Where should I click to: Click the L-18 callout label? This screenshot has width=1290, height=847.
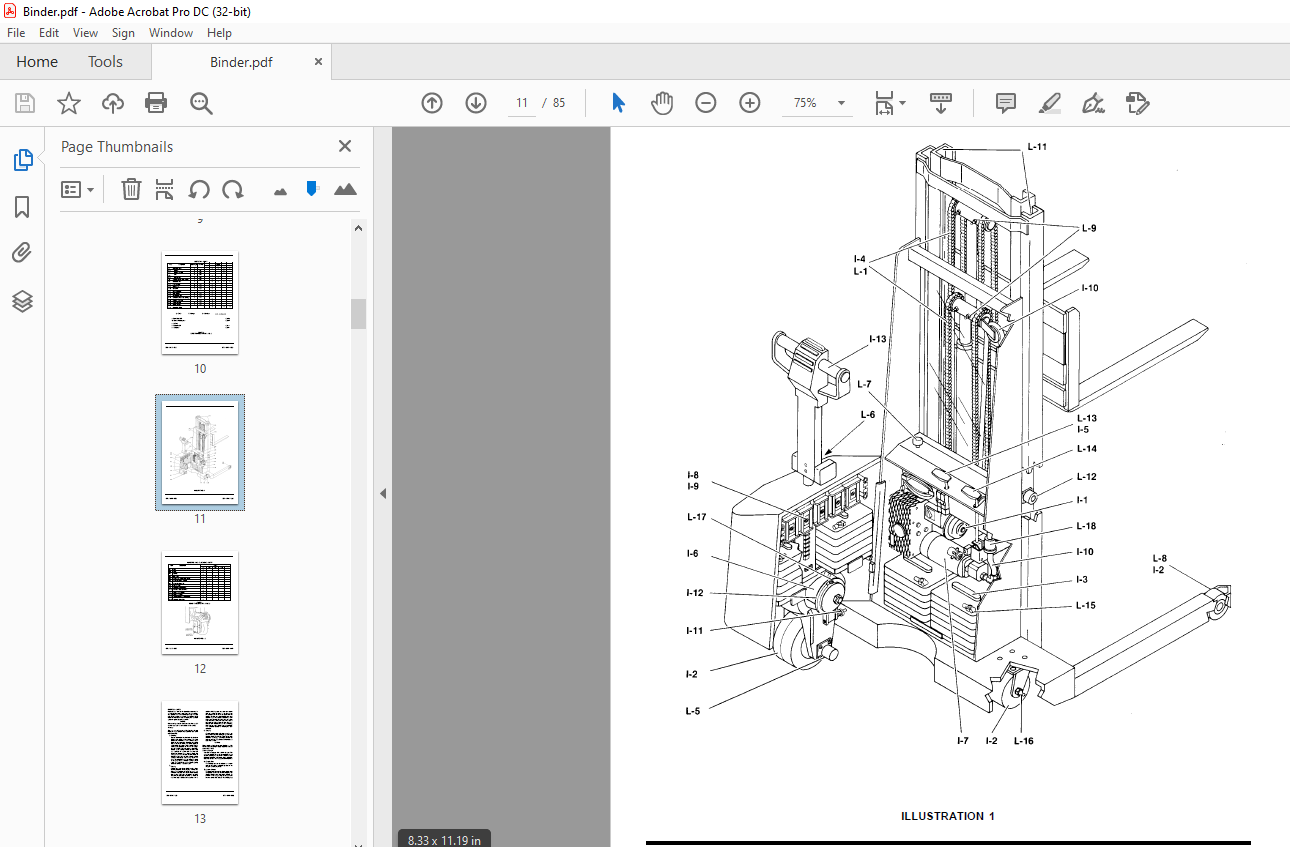1086,526
